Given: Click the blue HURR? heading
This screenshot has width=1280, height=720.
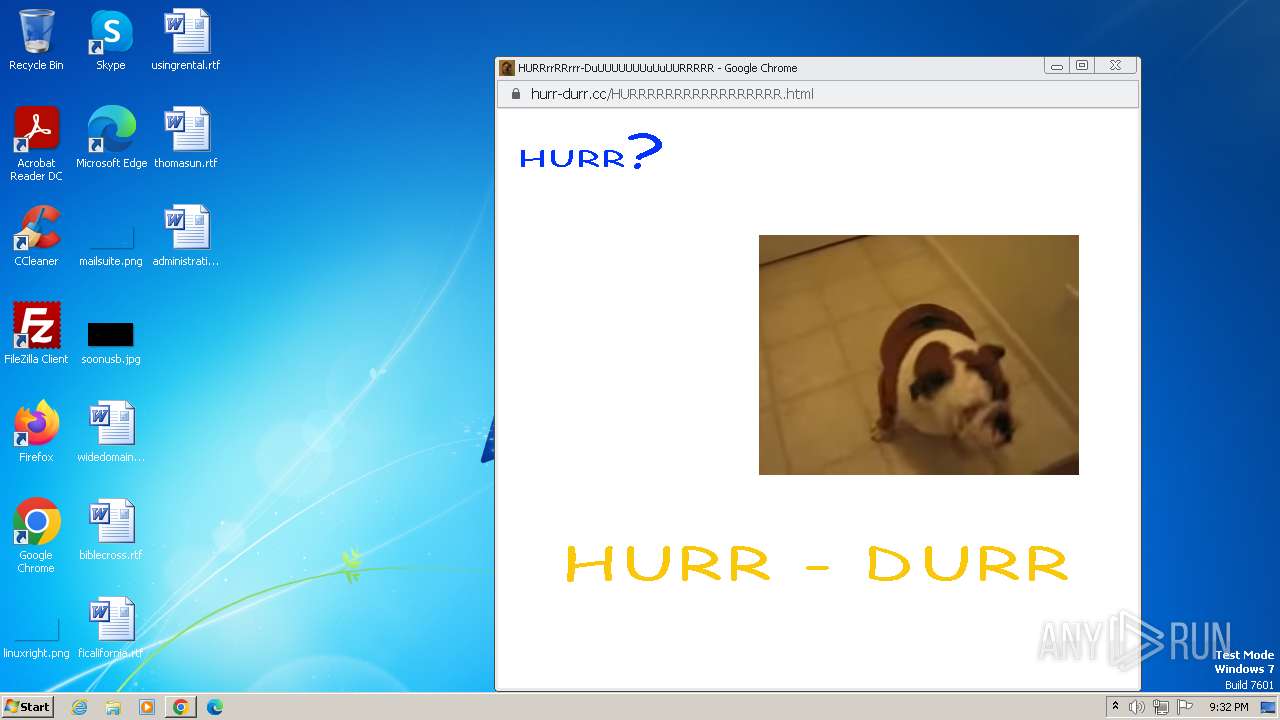Looking at the screenshot, I should 590,152.
